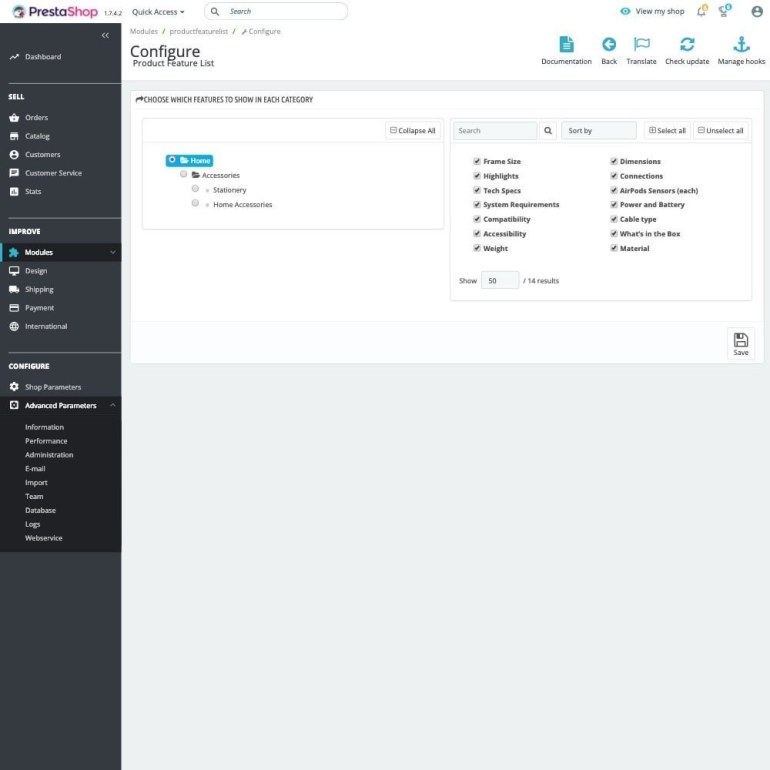Open the trophy icon in the header
770x770 pixels.
724,11
